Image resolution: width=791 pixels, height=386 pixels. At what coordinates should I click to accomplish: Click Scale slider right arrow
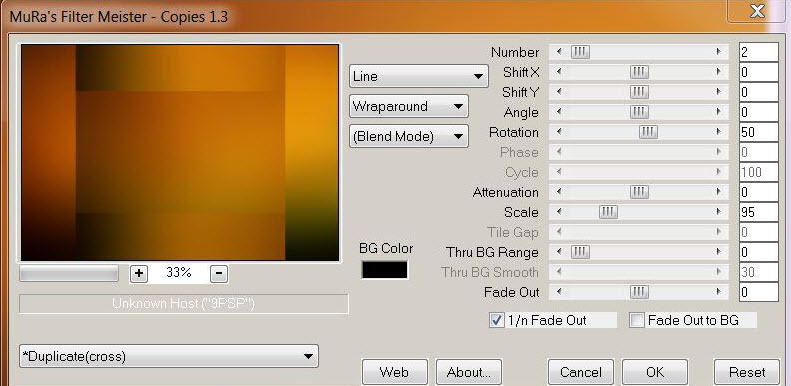click(719, 212)
